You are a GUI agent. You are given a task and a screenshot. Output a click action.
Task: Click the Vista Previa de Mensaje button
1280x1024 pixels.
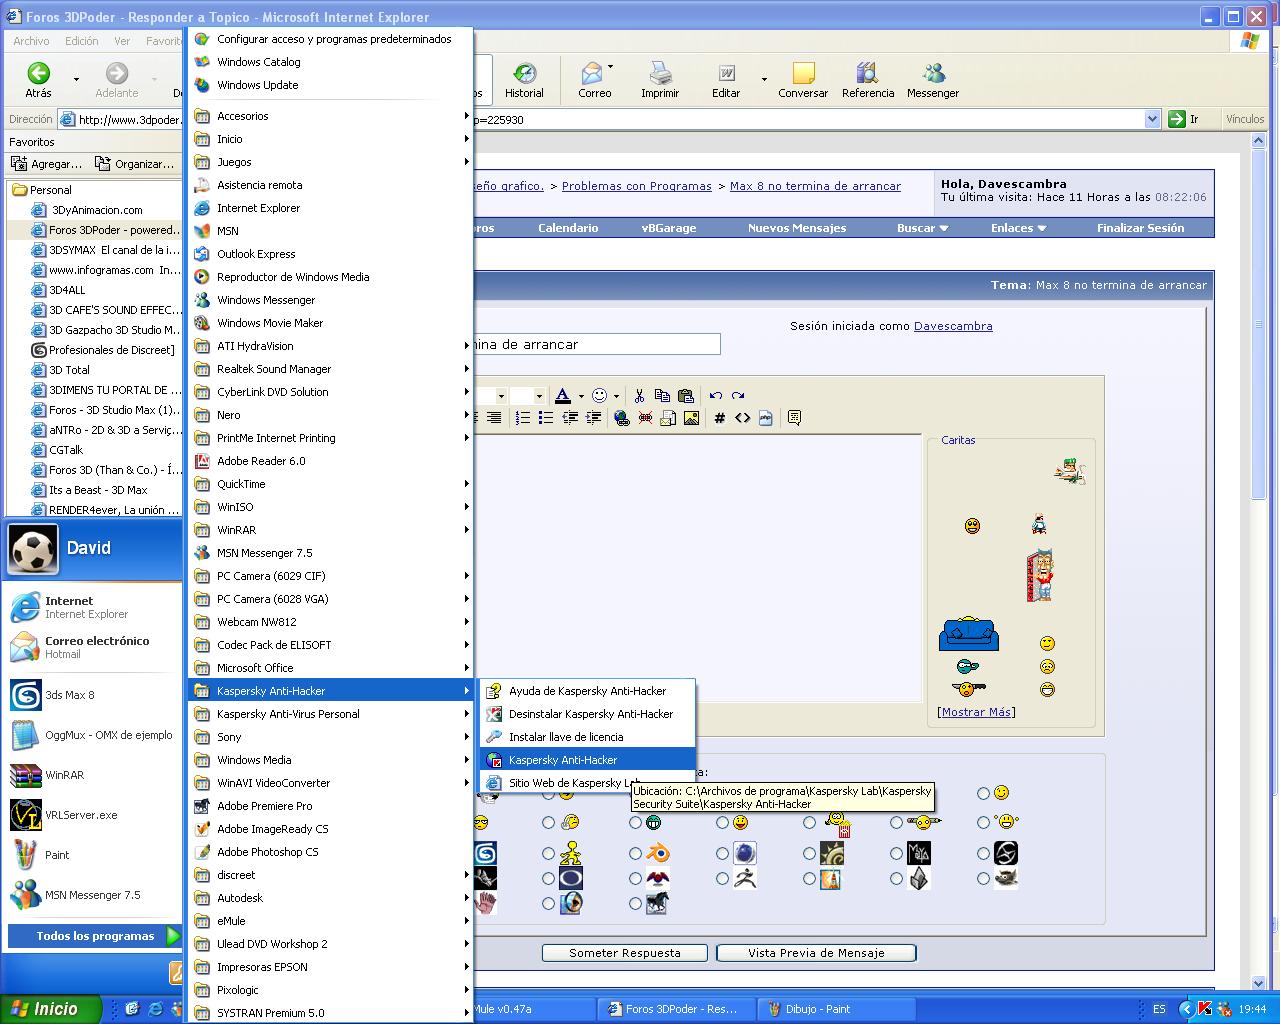[x=816, y=953]
